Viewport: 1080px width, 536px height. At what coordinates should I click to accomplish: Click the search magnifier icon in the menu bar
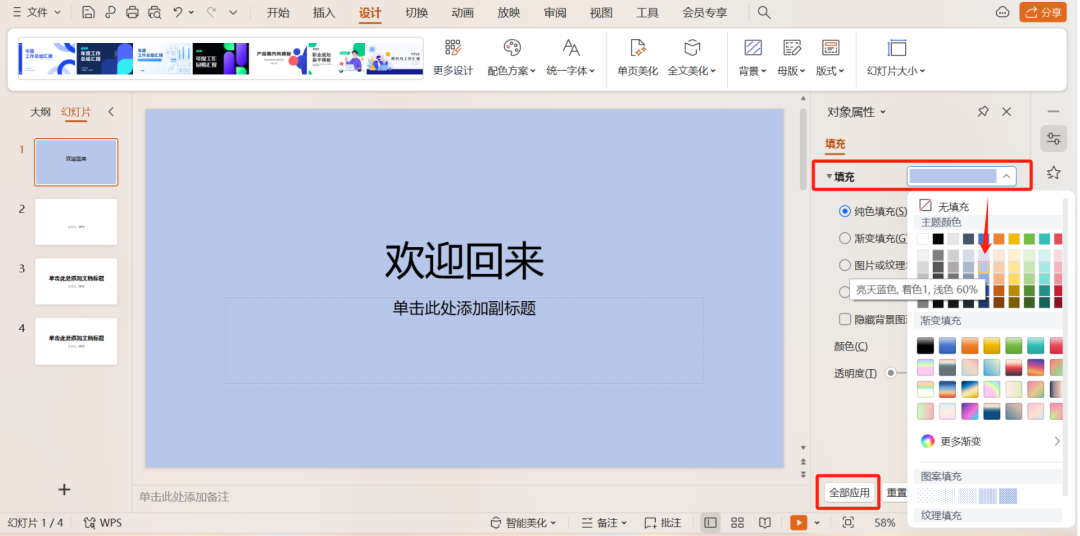point(764,12)
